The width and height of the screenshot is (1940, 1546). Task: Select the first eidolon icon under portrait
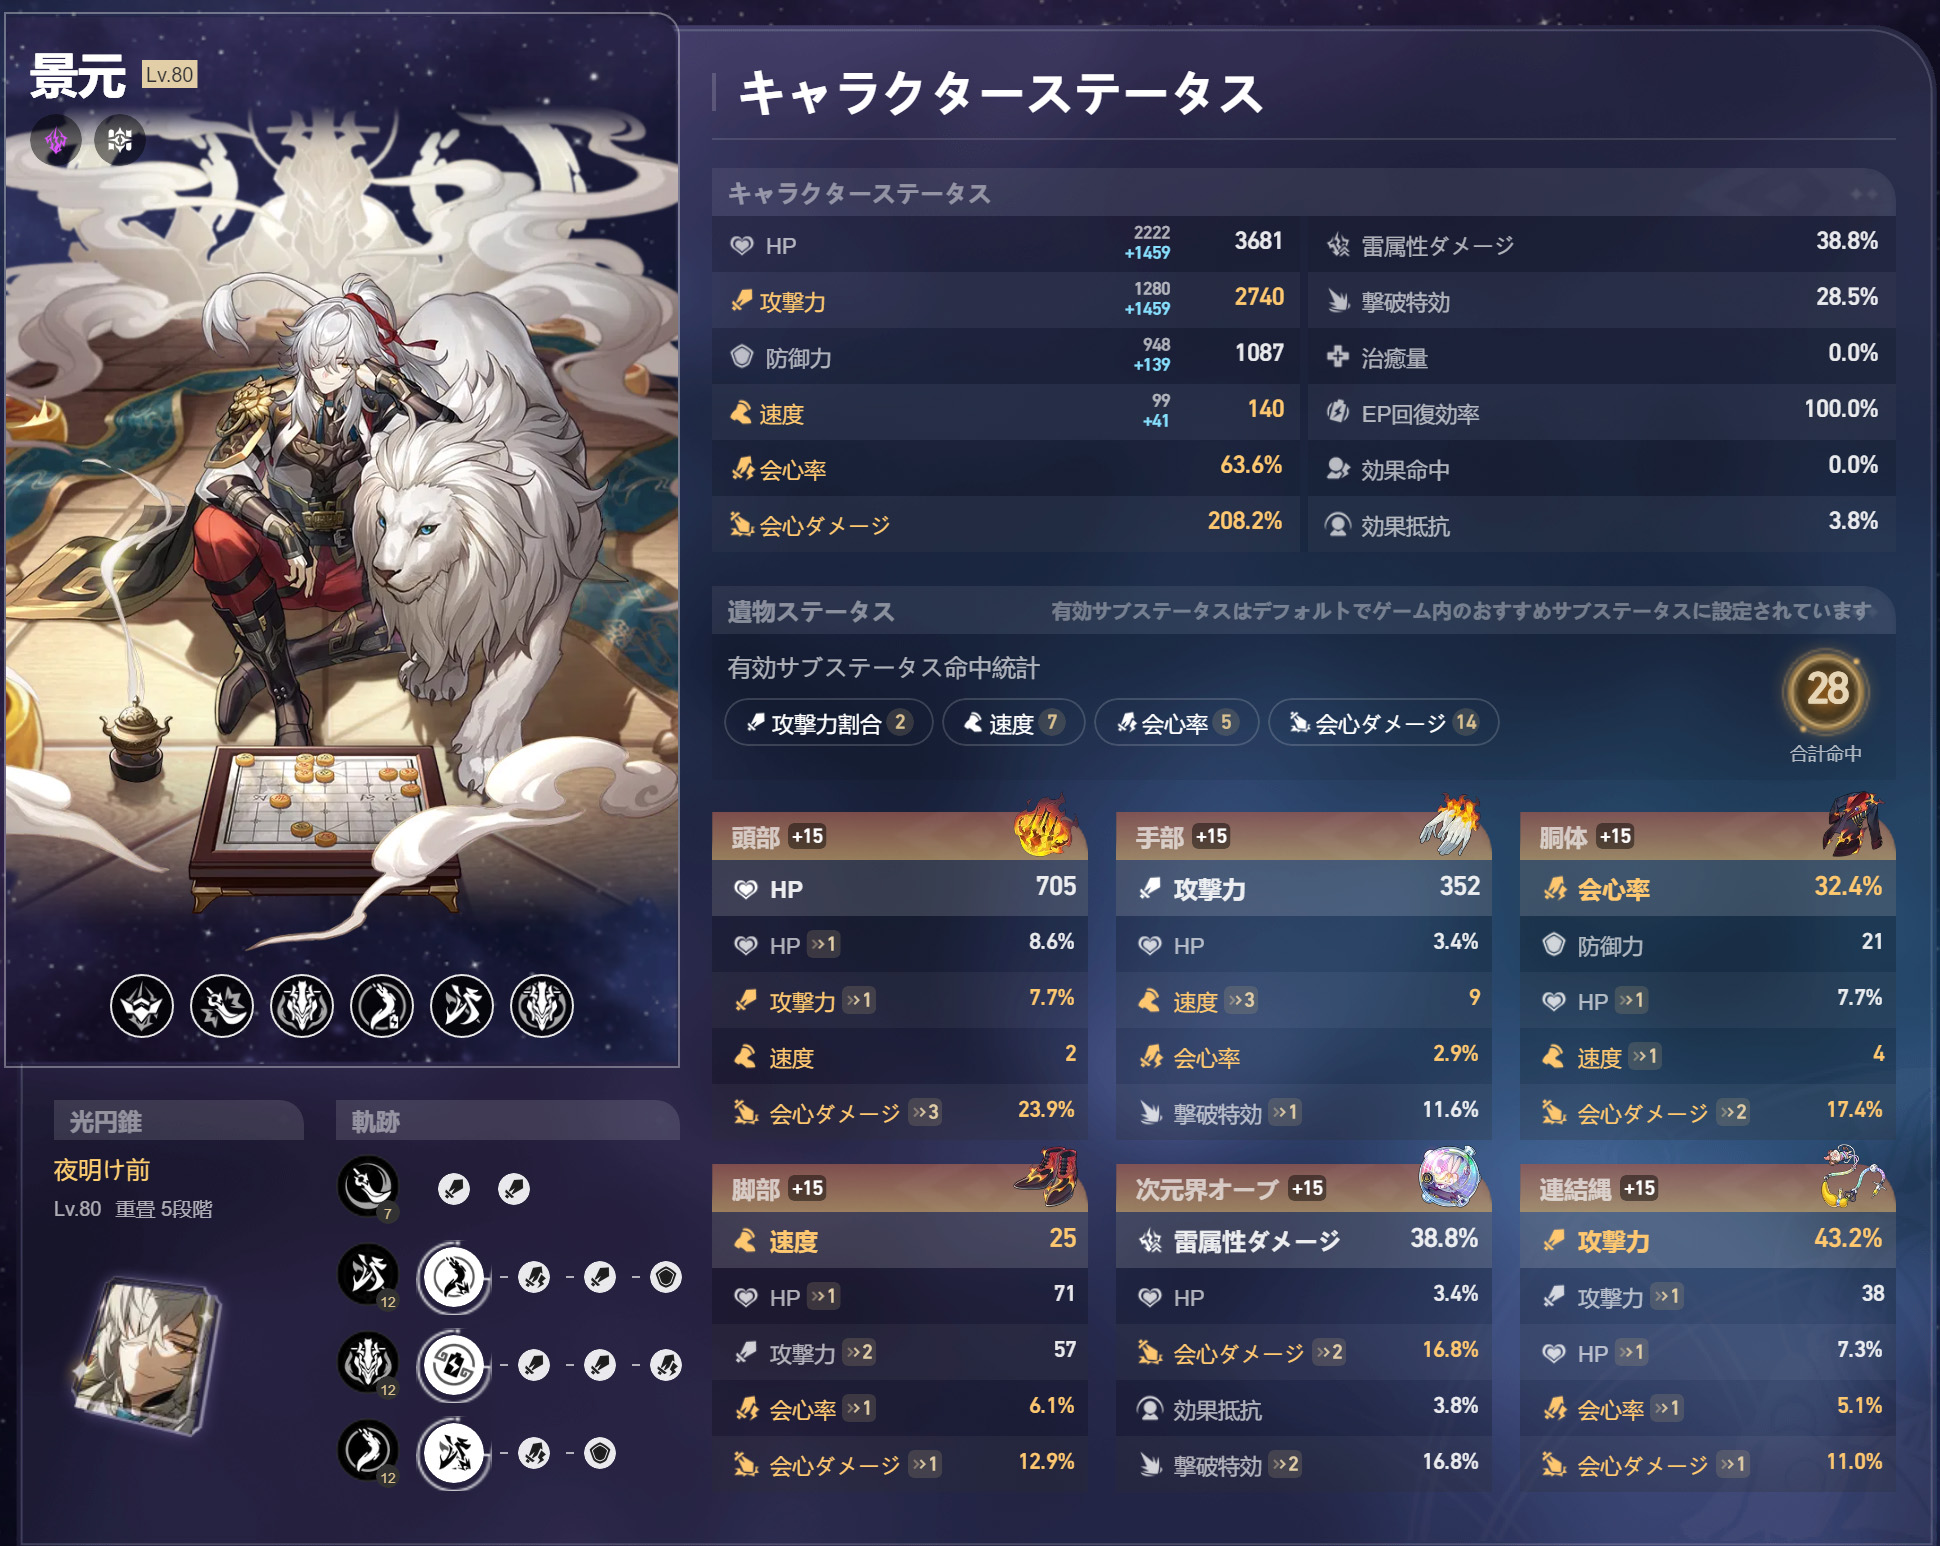tap(142, 1006)
